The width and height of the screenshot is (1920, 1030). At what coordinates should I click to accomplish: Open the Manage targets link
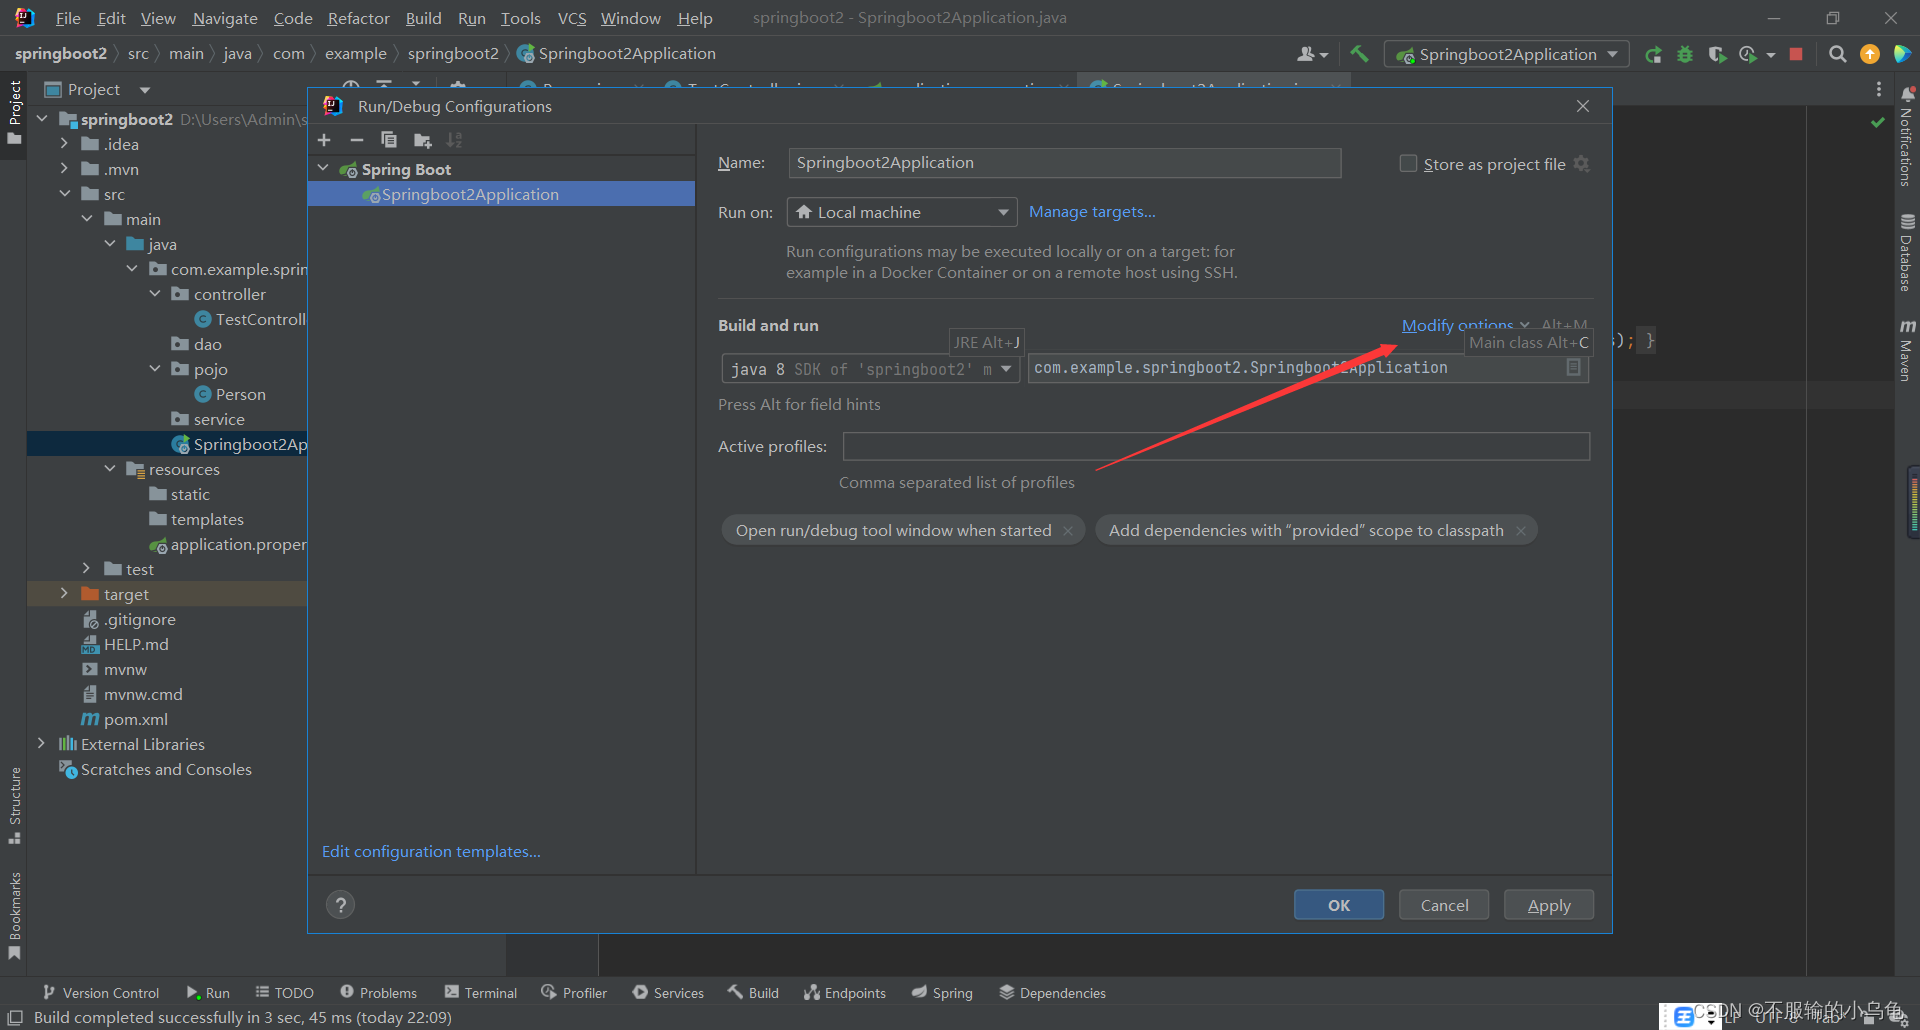click(x=1092, y=212)
